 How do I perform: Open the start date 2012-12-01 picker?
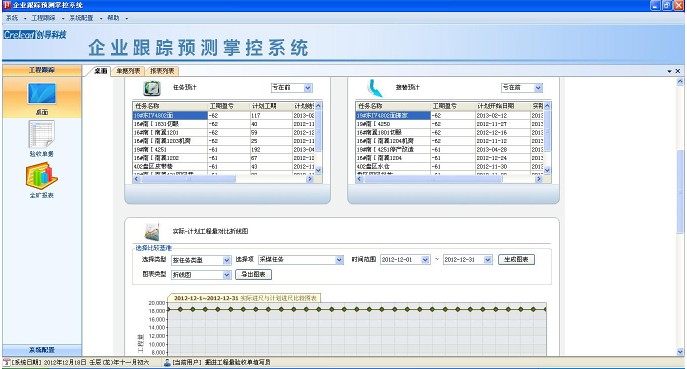point(425,260)
